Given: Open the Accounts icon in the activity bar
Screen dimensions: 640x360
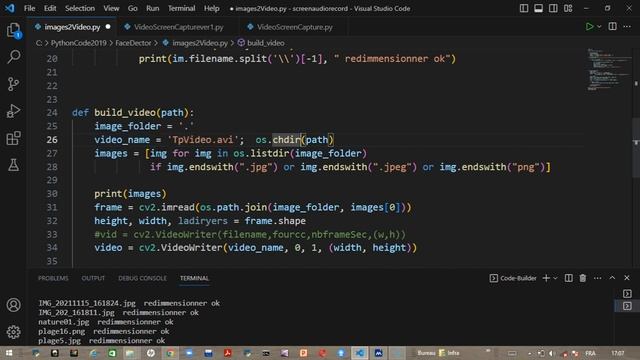Looking at the screenshot, I should point(13,305).
